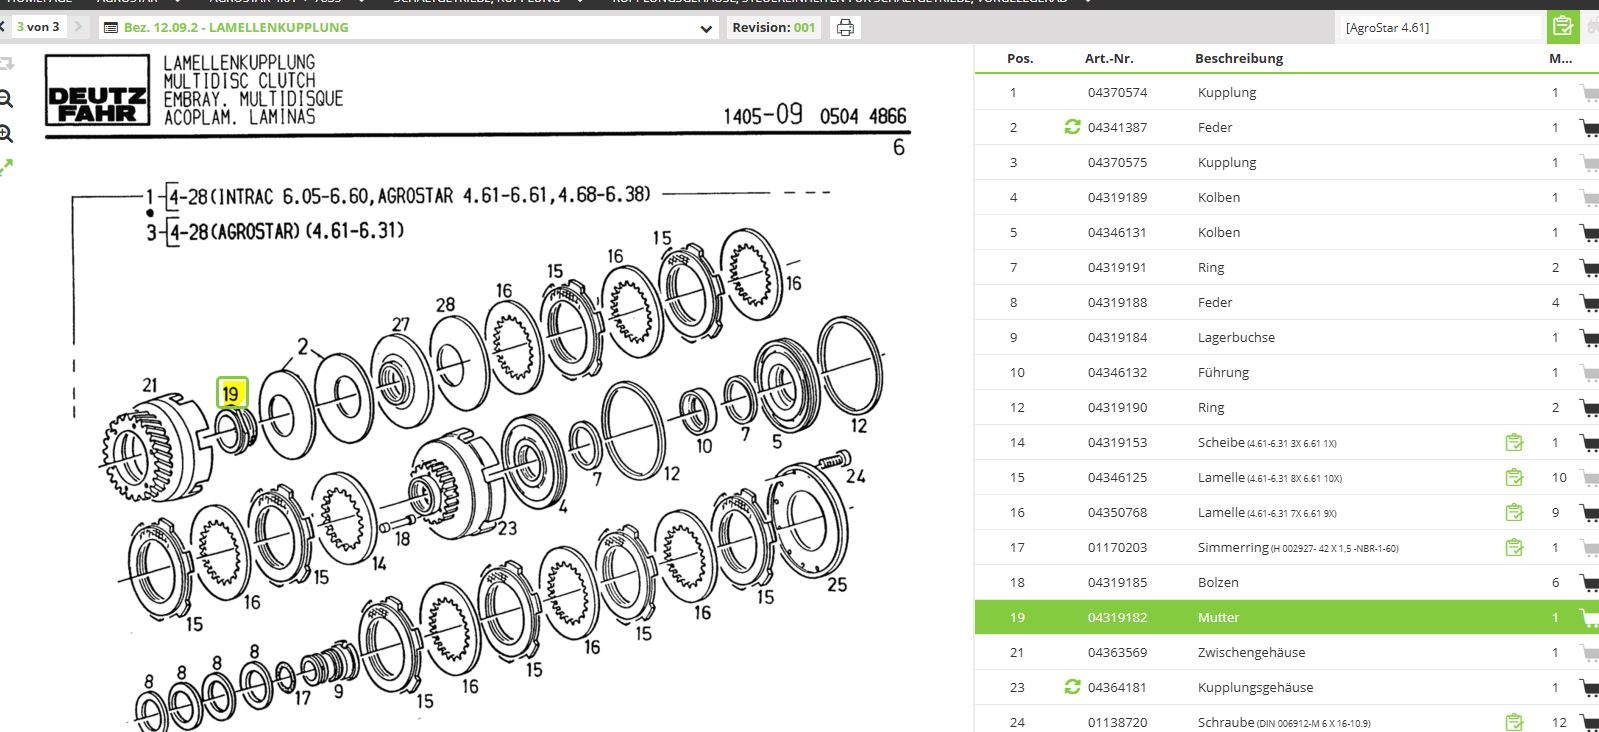This screenshot has width=1599, height=732.
Task: Expand the Bez. 12.09.2 Lamellenkupplung dropdown
Action: point(707,29)
